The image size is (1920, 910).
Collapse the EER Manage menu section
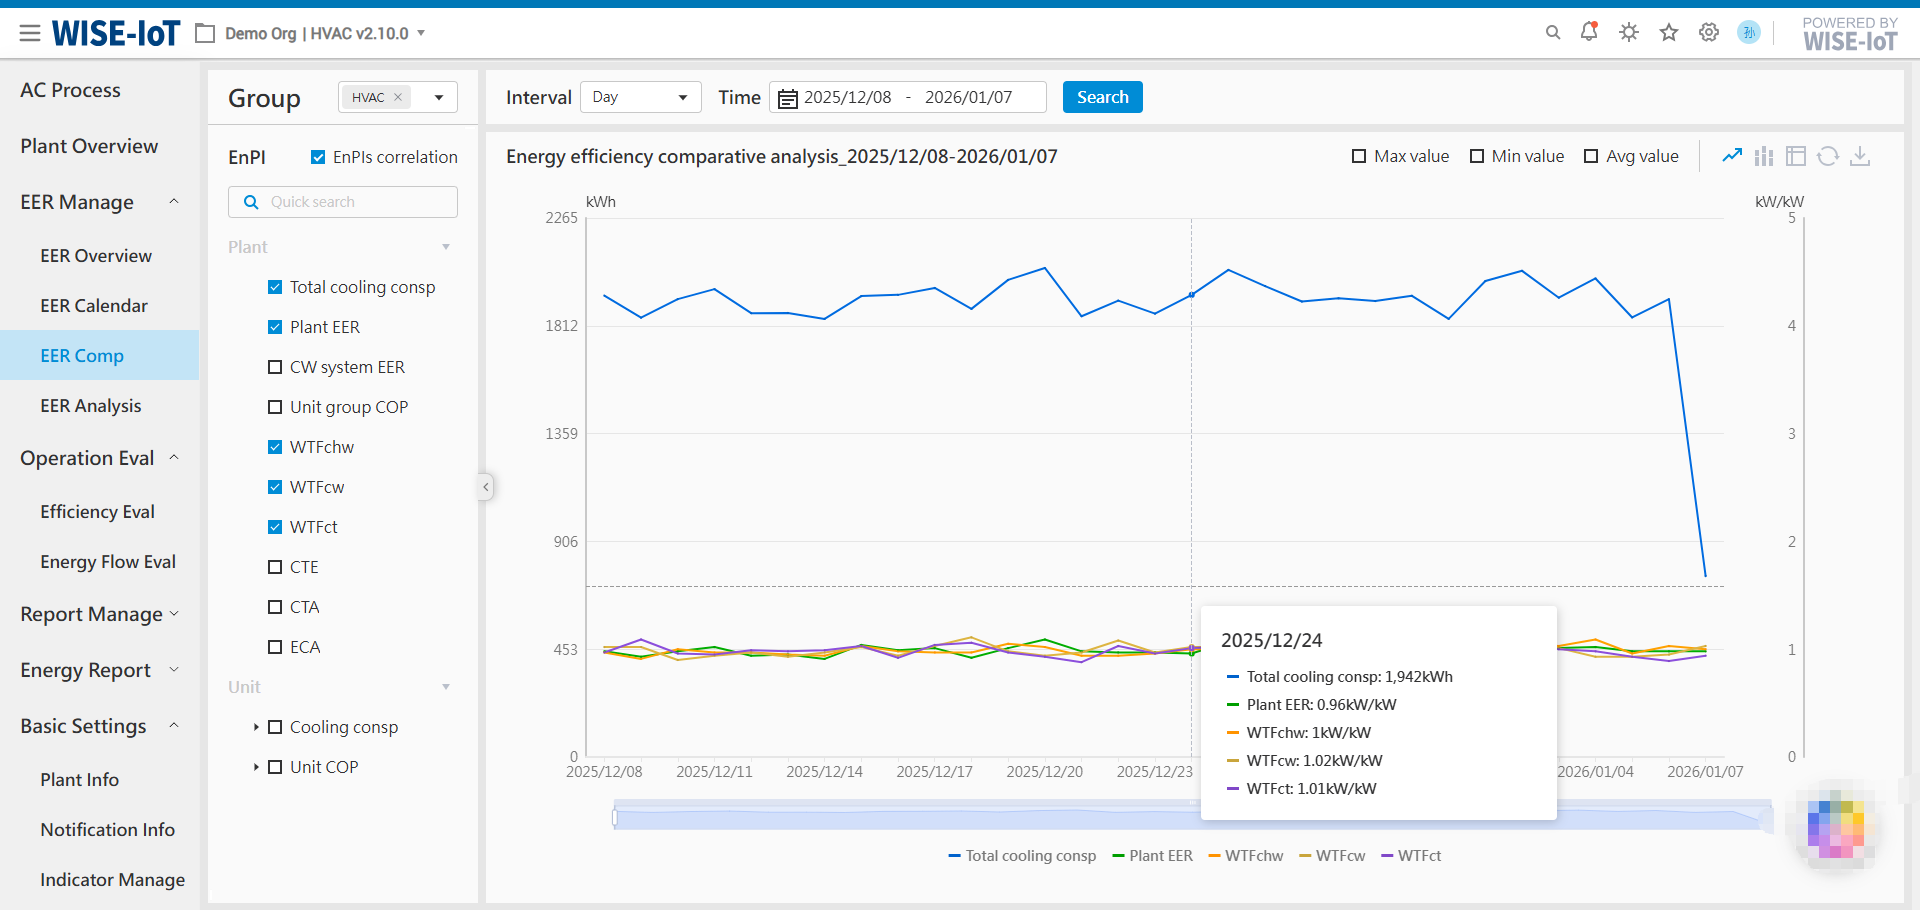click(x=173, y=202)
